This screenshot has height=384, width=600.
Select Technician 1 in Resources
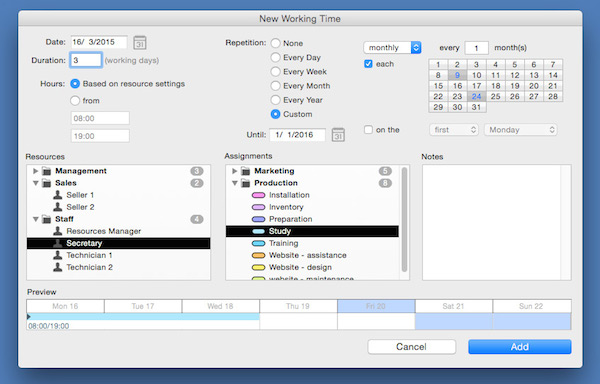click(x=119, y=255)
